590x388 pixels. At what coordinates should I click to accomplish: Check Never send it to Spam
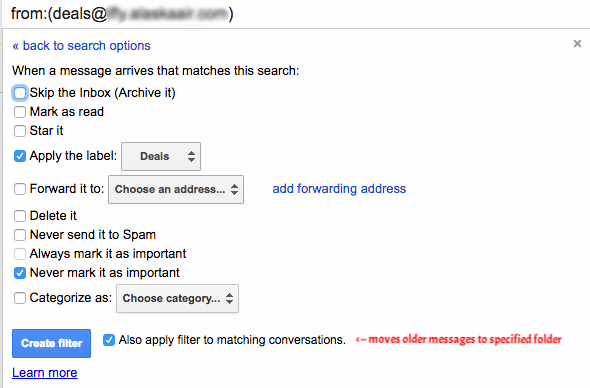pyautogui.click(x=20, y=235)
